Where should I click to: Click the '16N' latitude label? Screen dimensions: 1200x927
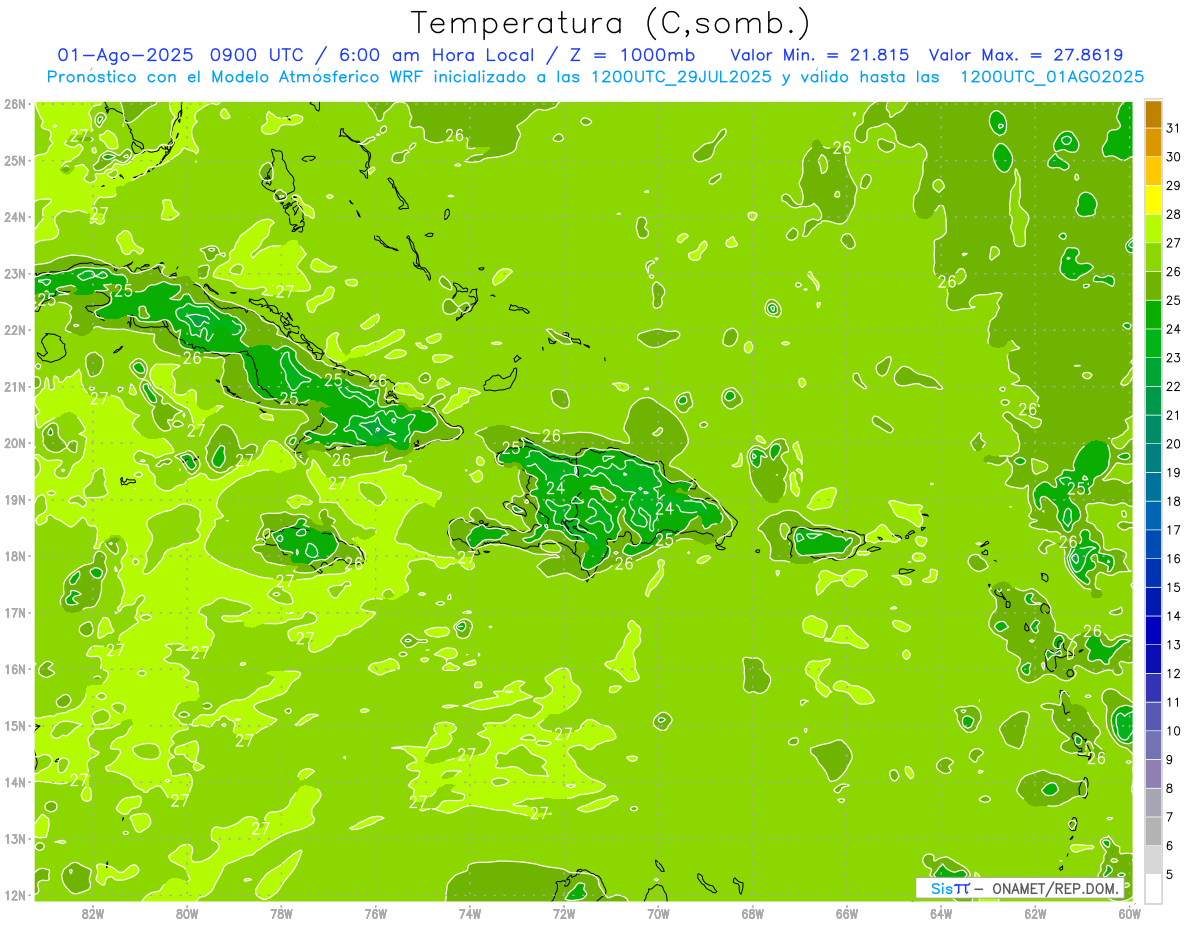[x=14, y=669]
